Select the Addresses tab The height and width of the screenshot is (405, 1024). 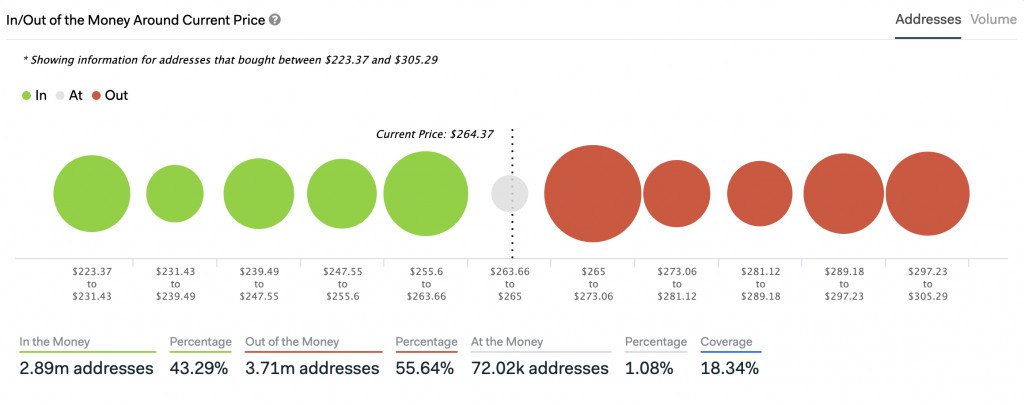927,19
